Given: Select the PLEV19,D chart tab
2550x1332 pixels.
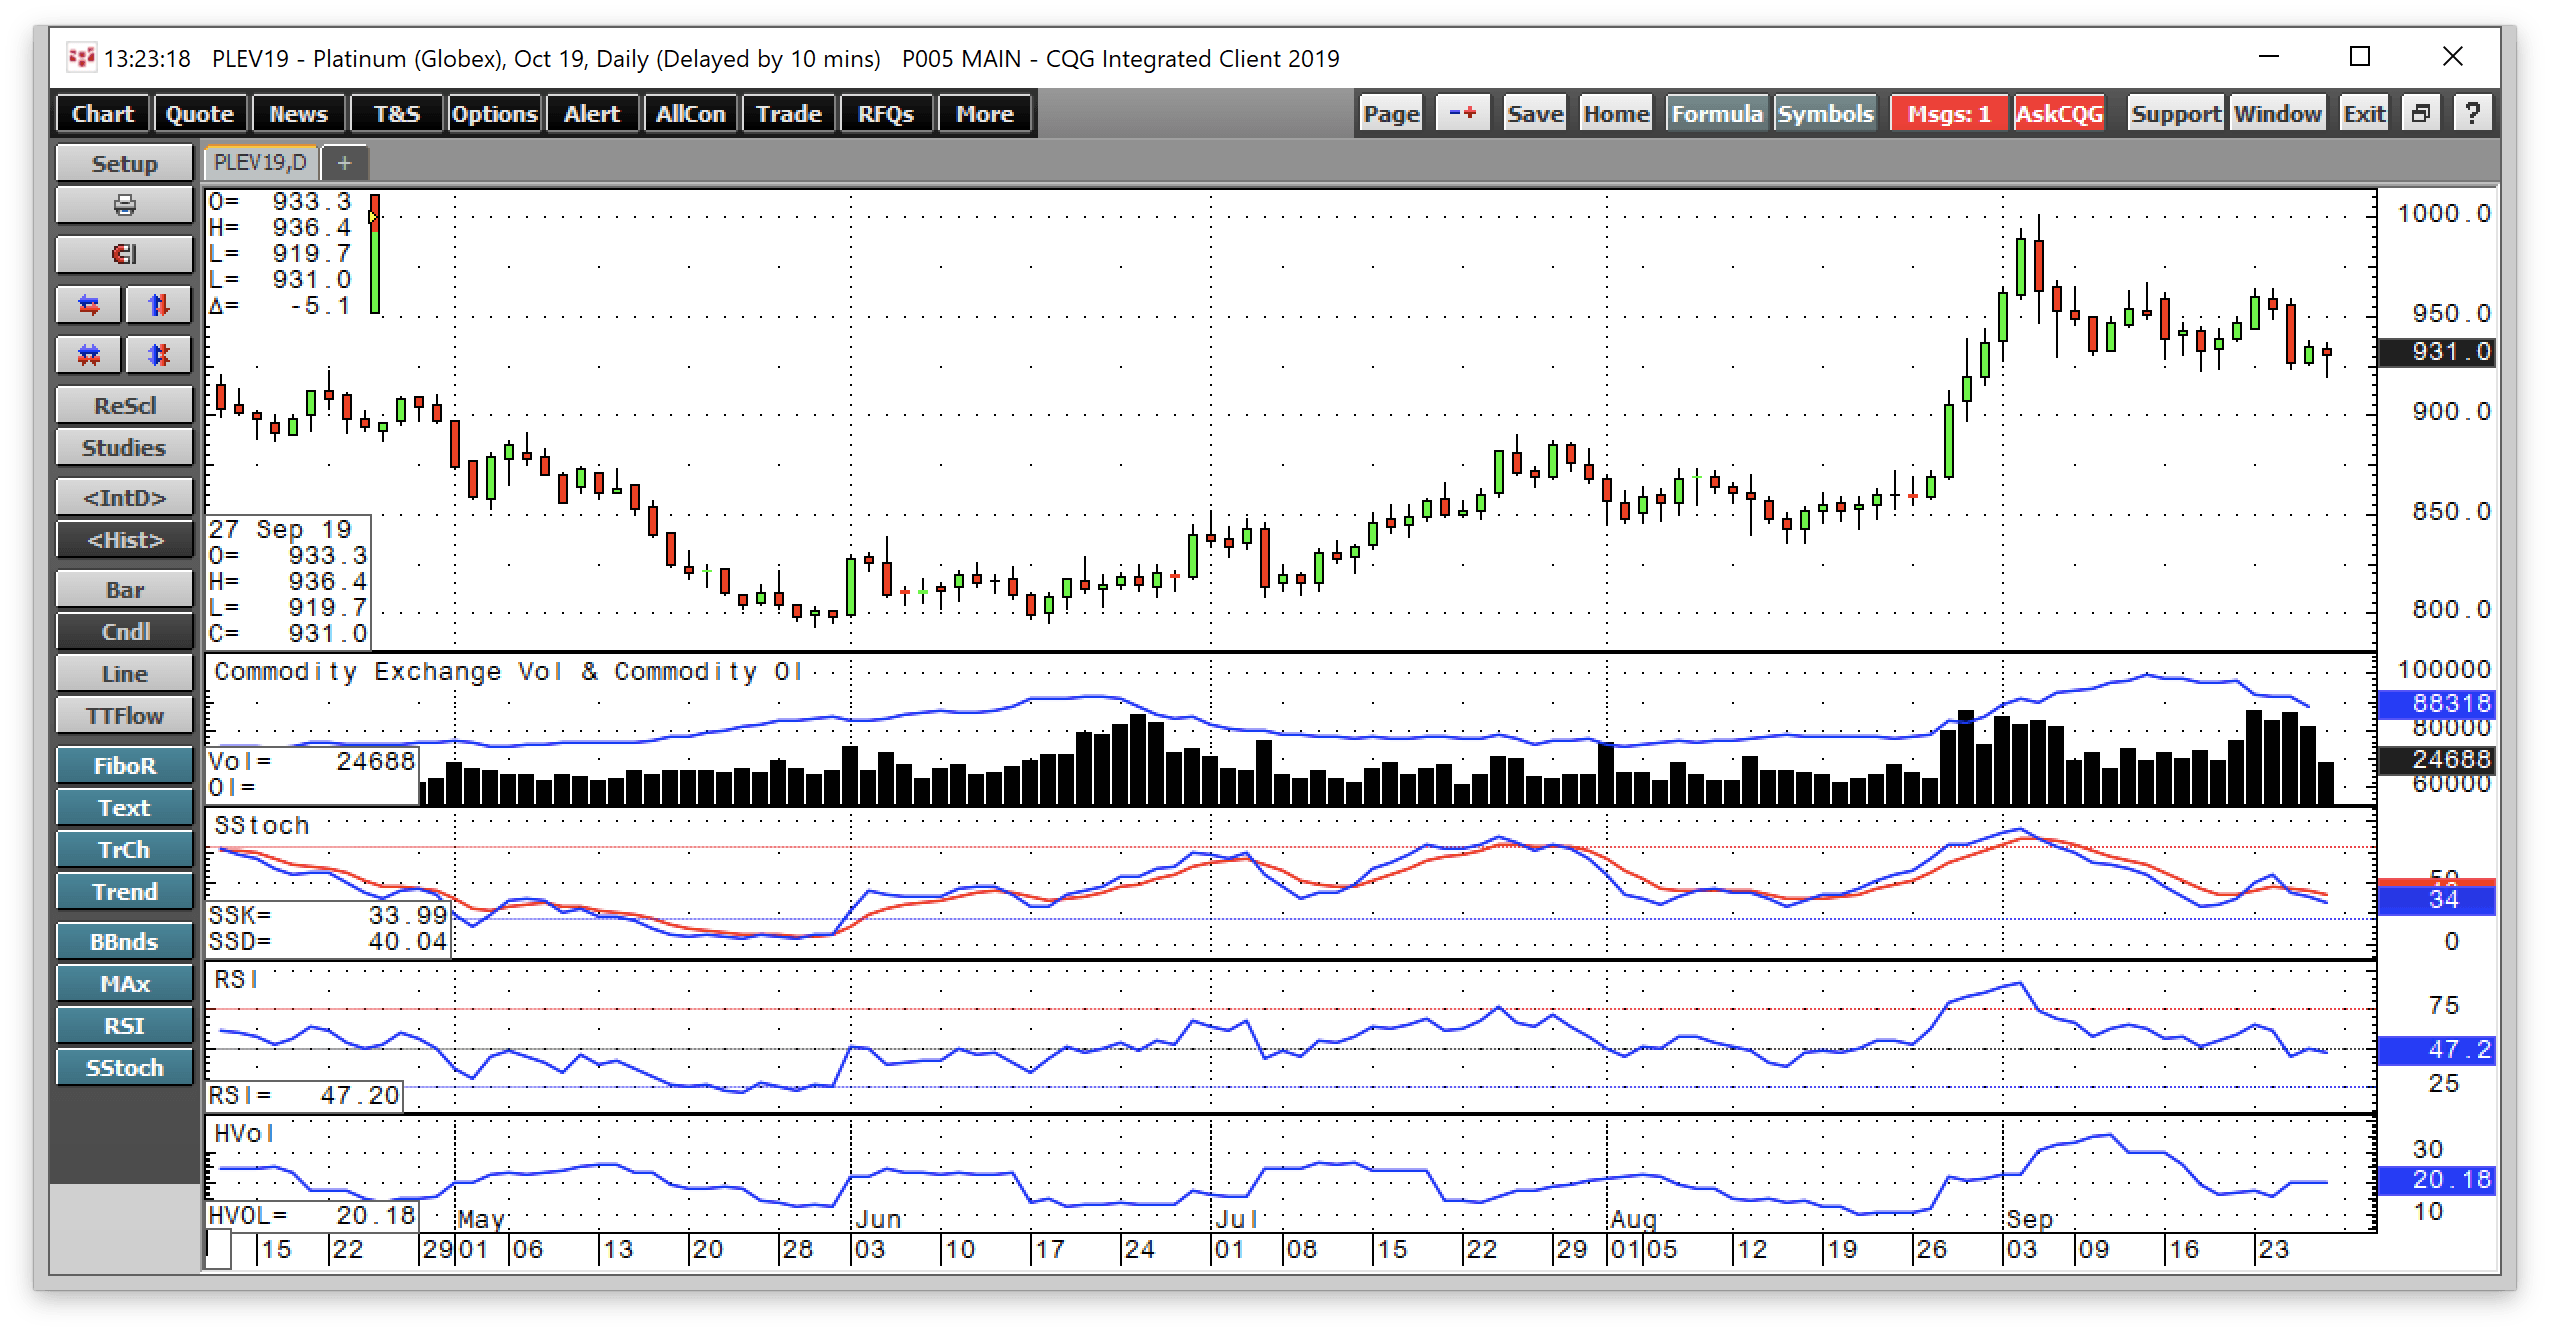Looking at the screenshot, I should (261, 162).
